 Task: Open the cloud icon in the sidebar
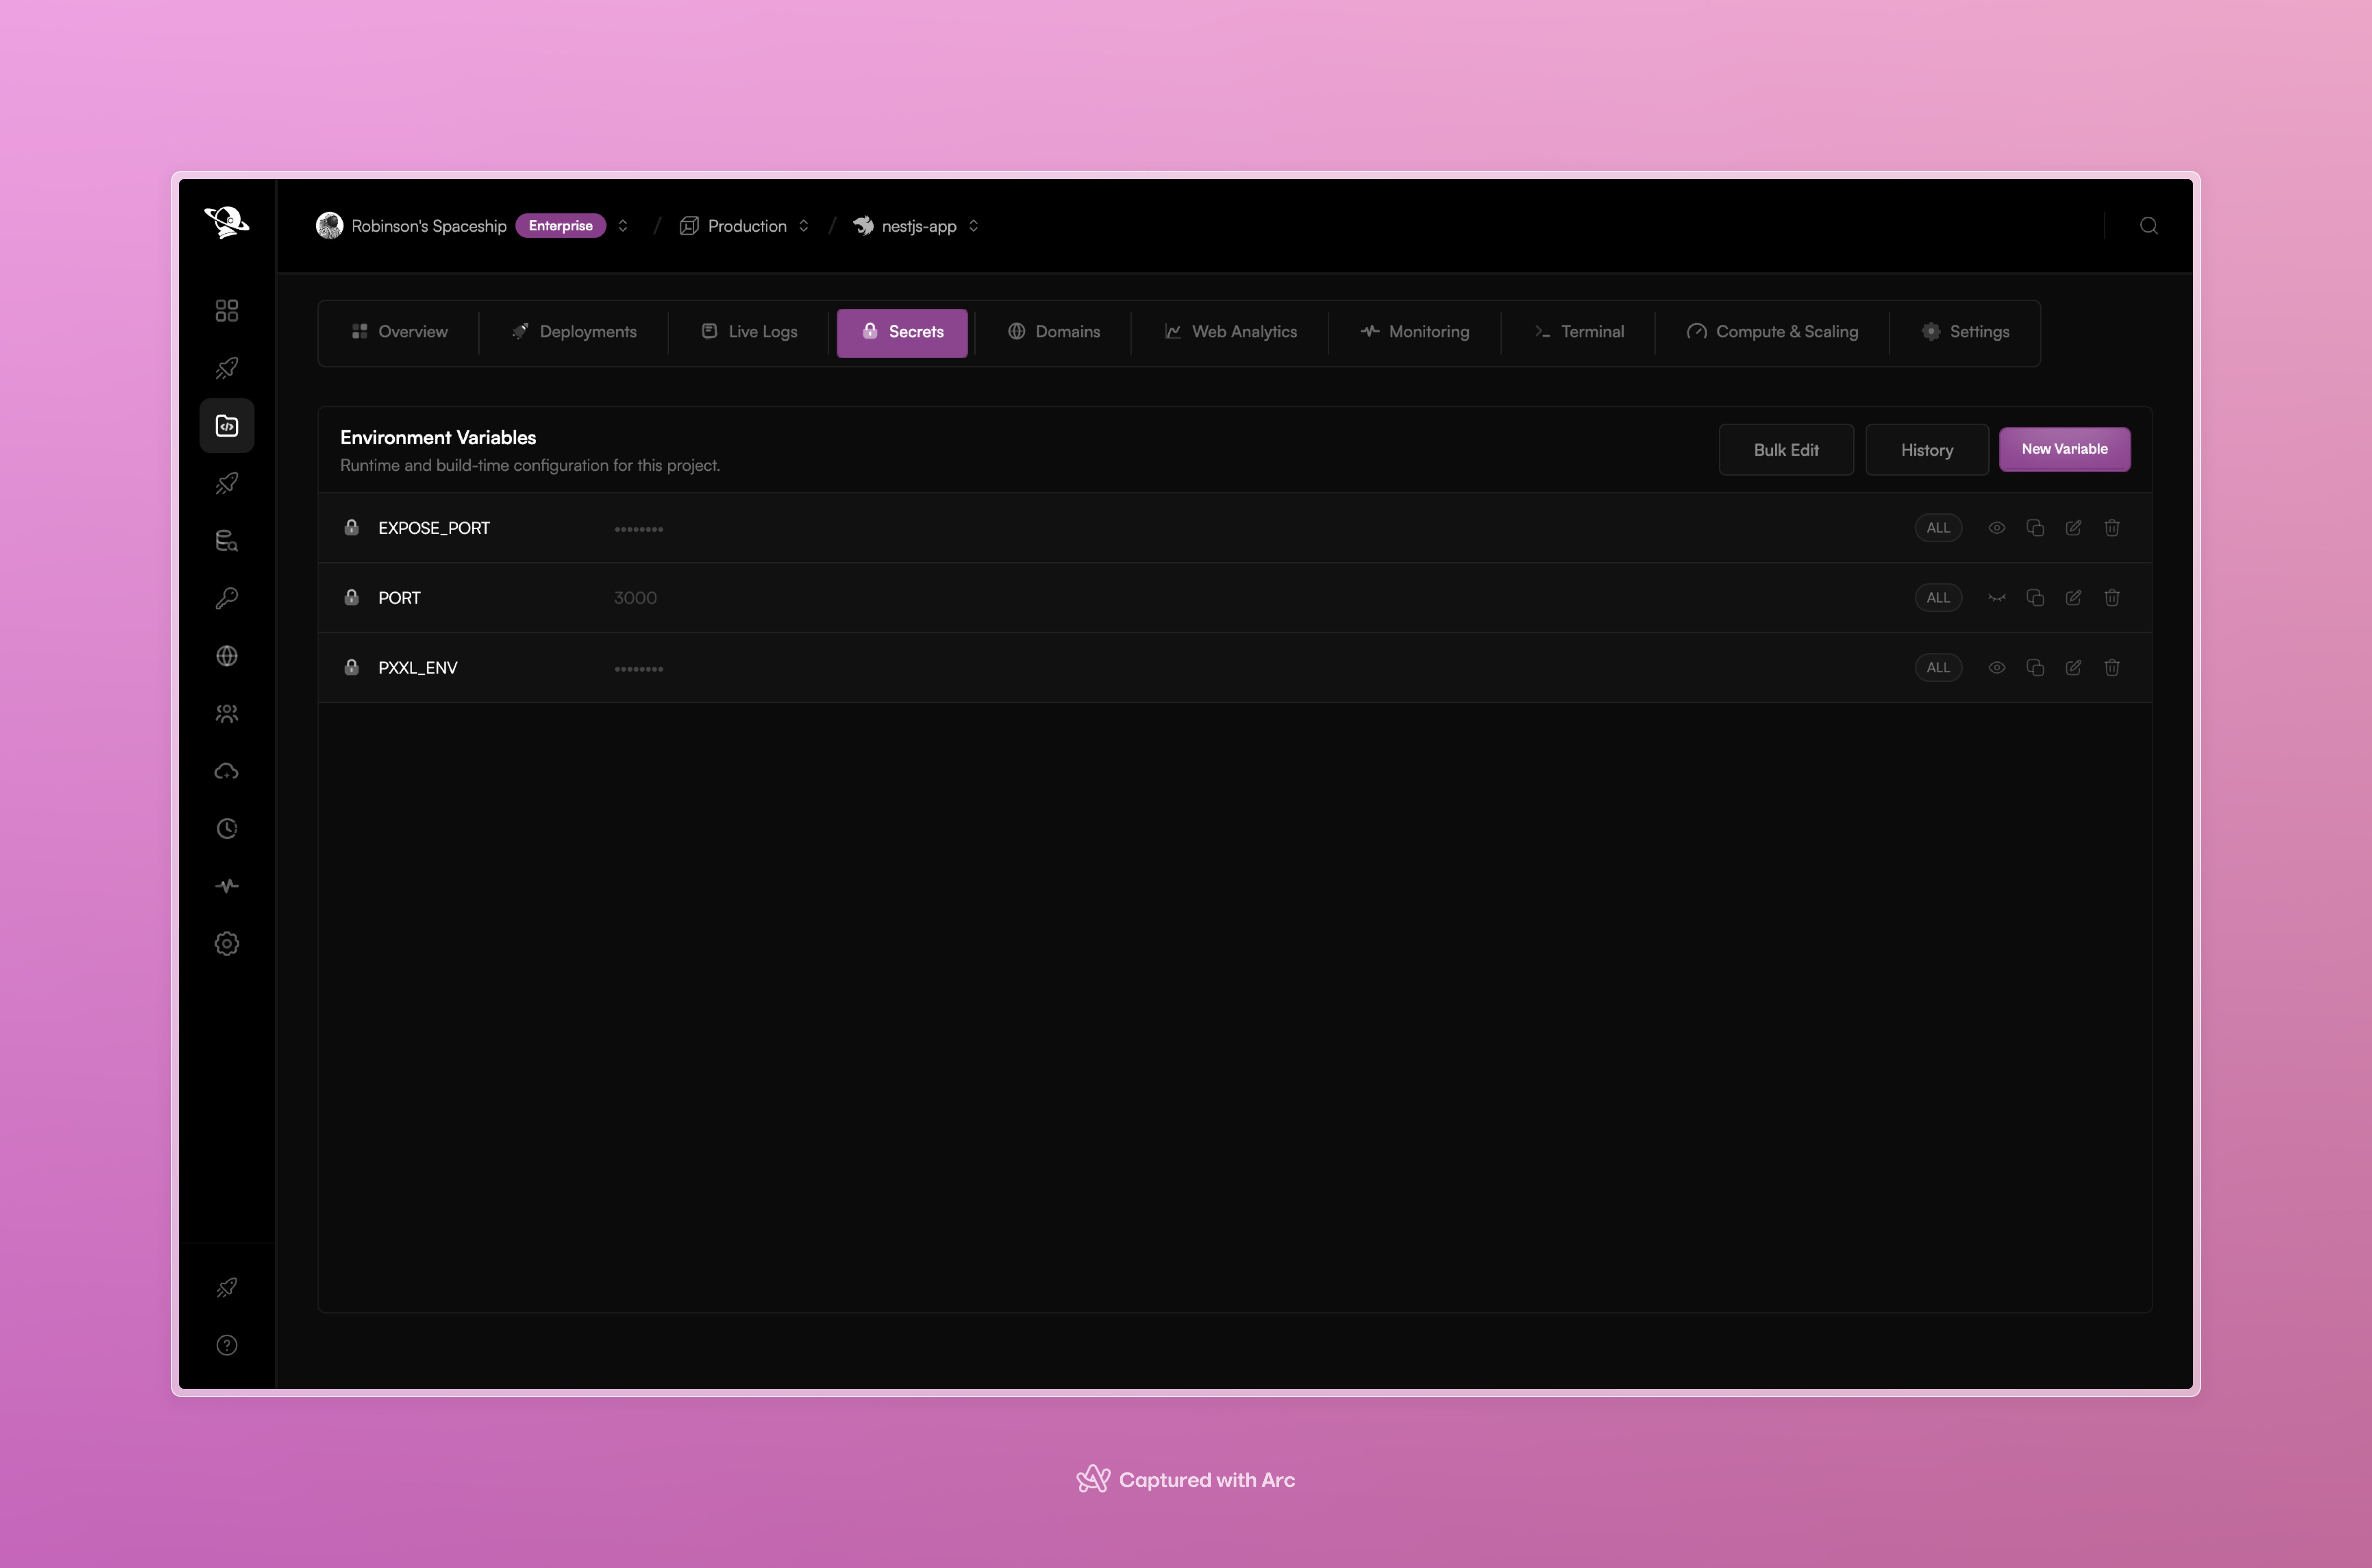227,771
